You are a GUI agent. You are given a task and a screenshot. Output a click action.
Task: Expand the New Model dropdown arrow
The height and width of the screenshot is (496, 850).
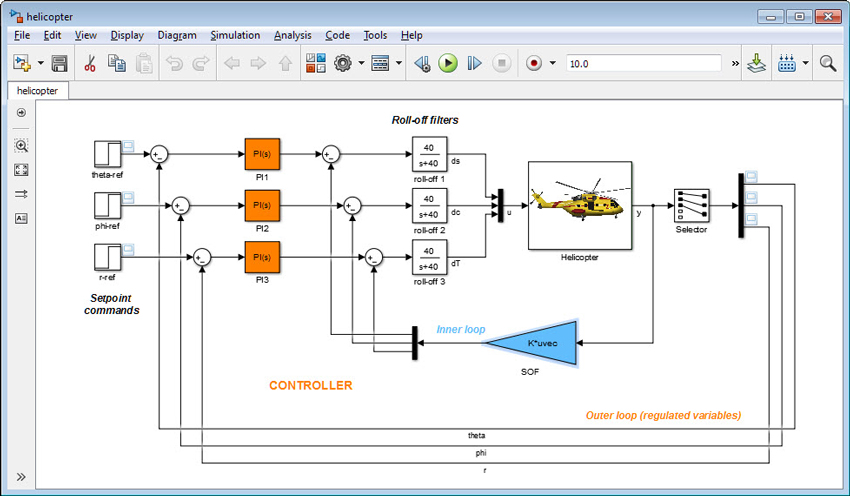pyautogui.click(x=41, y=63)
